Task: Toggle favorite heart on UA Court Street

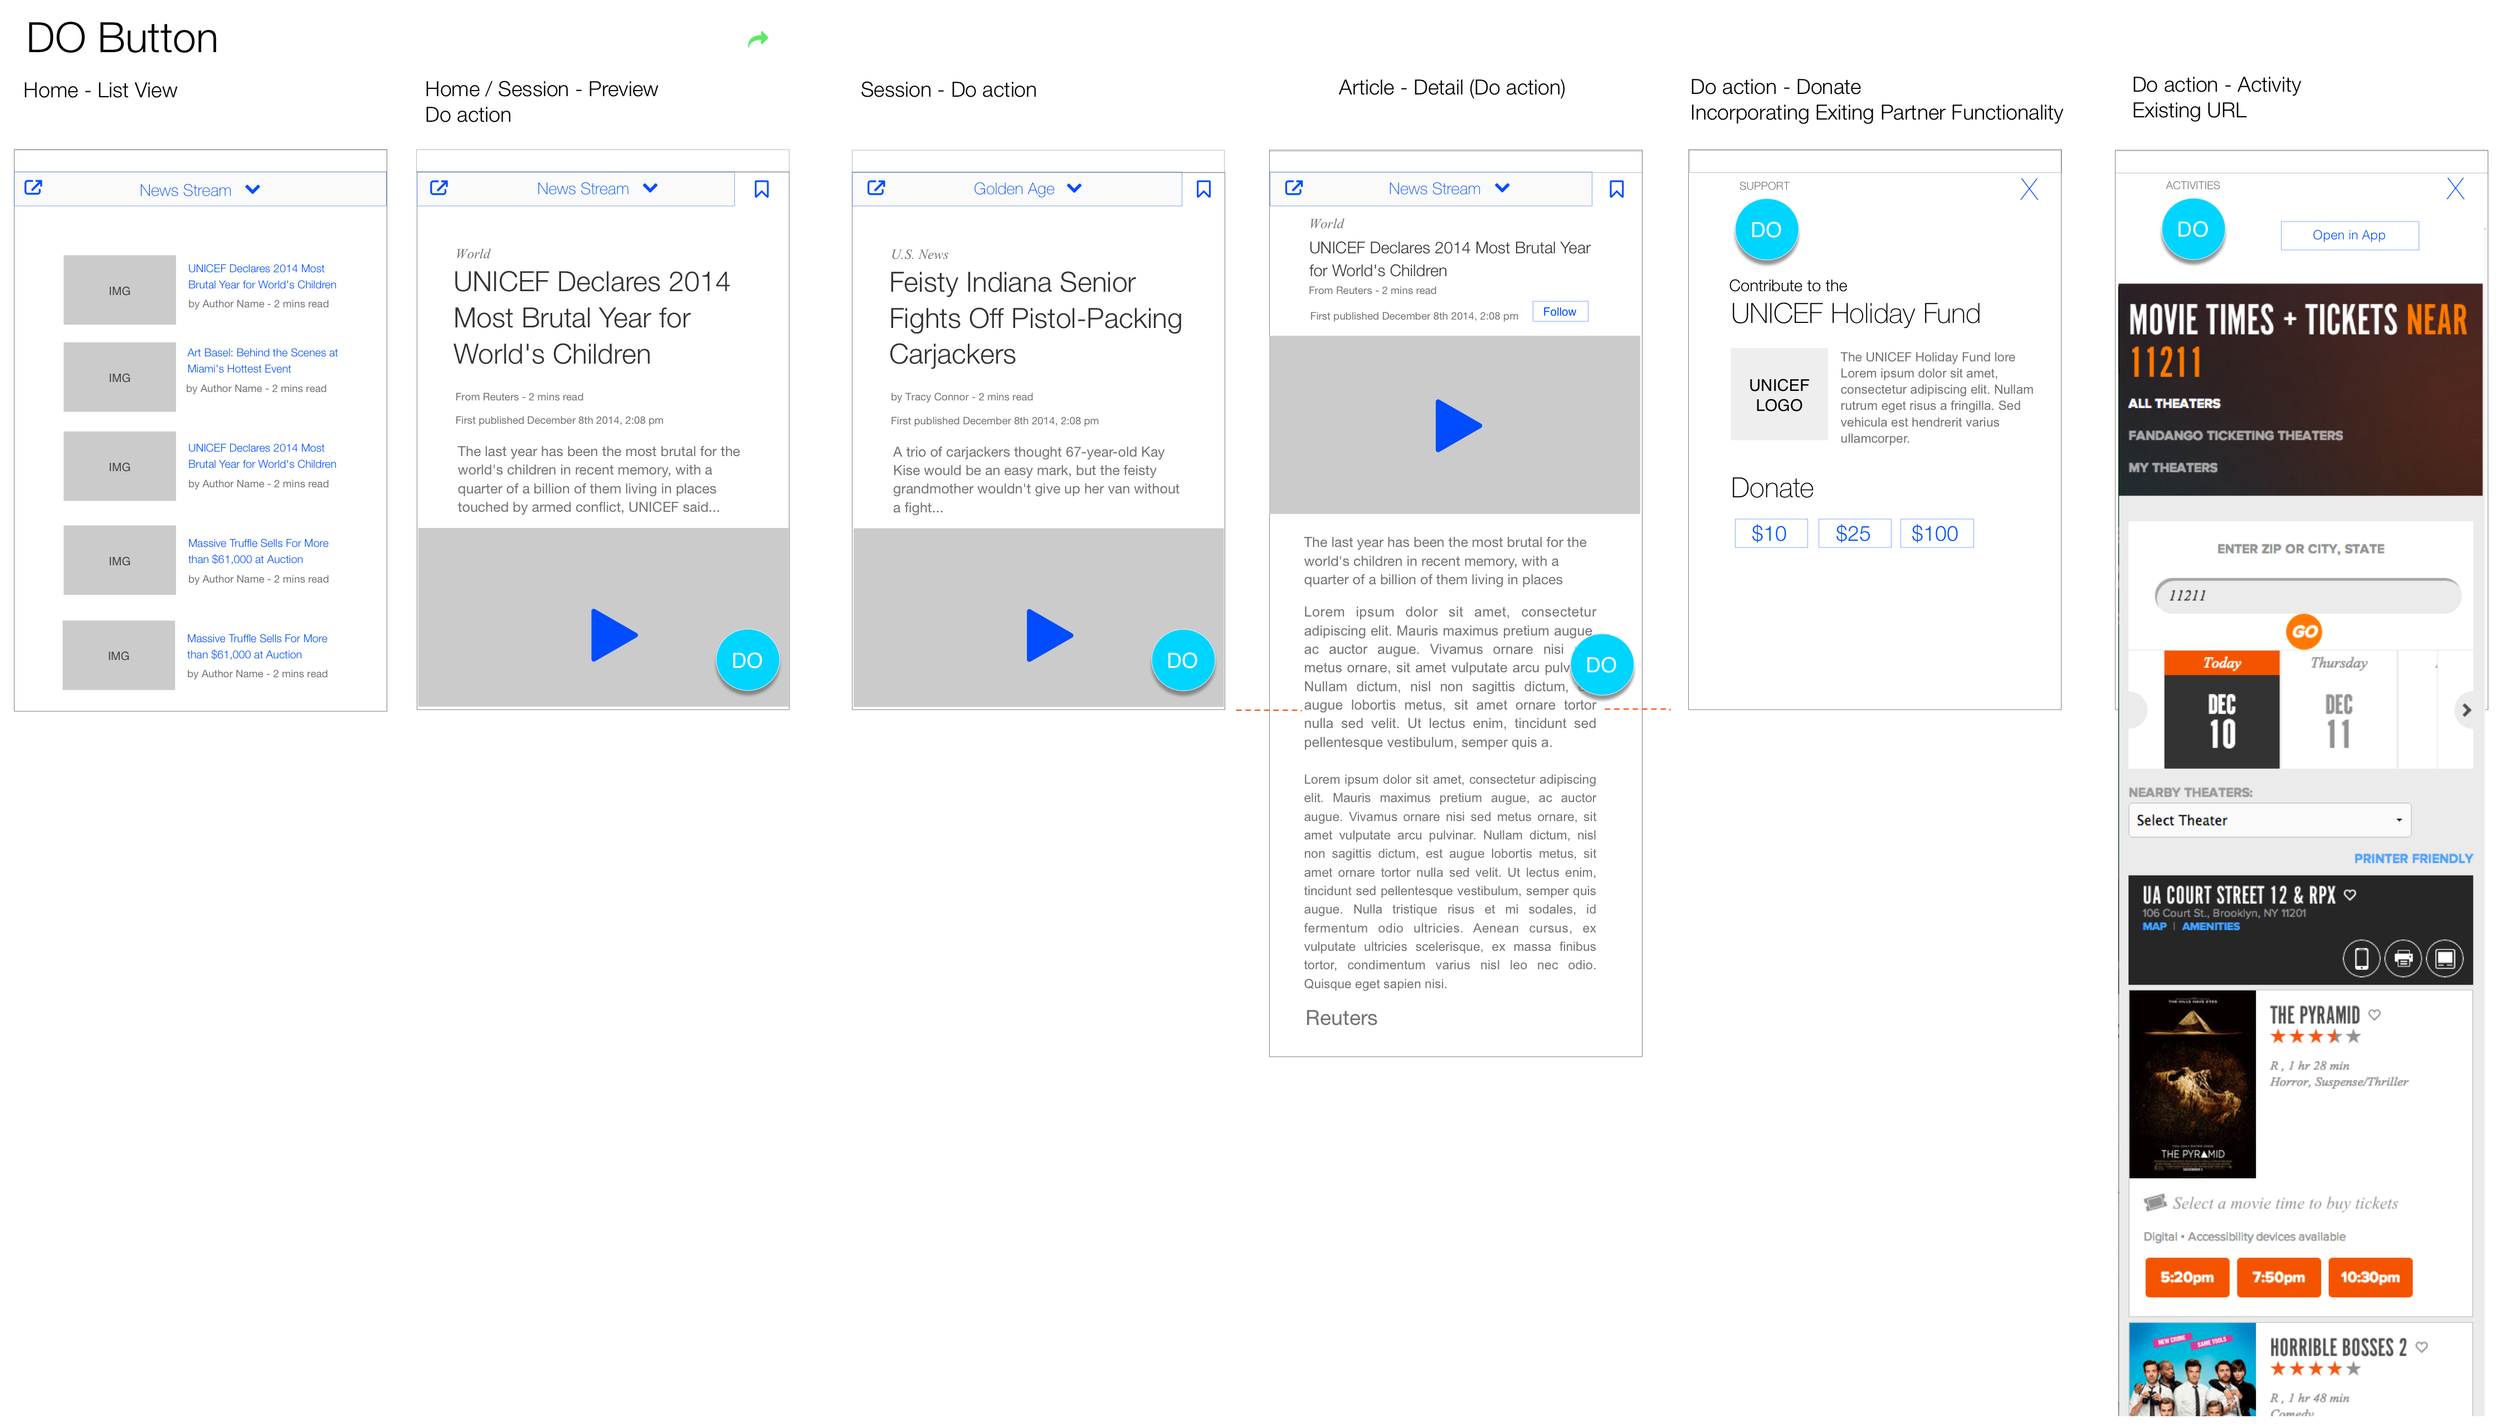Action: pos(2350,894)
